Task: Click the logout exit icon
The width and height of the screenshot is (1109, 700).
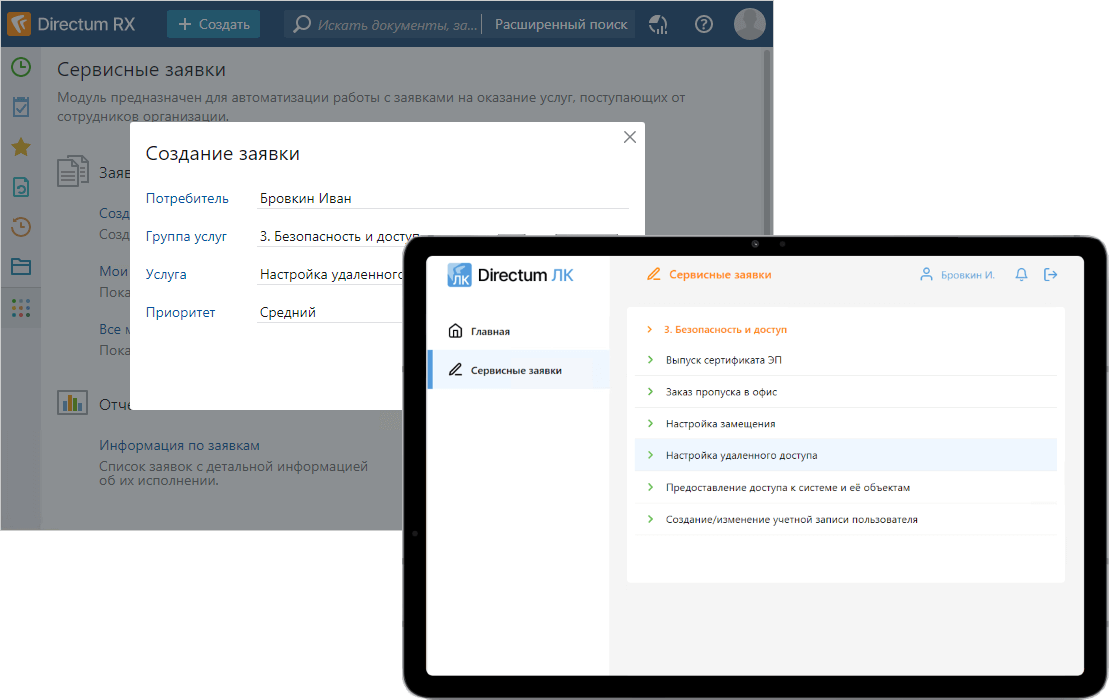Action: [1050, 274]
